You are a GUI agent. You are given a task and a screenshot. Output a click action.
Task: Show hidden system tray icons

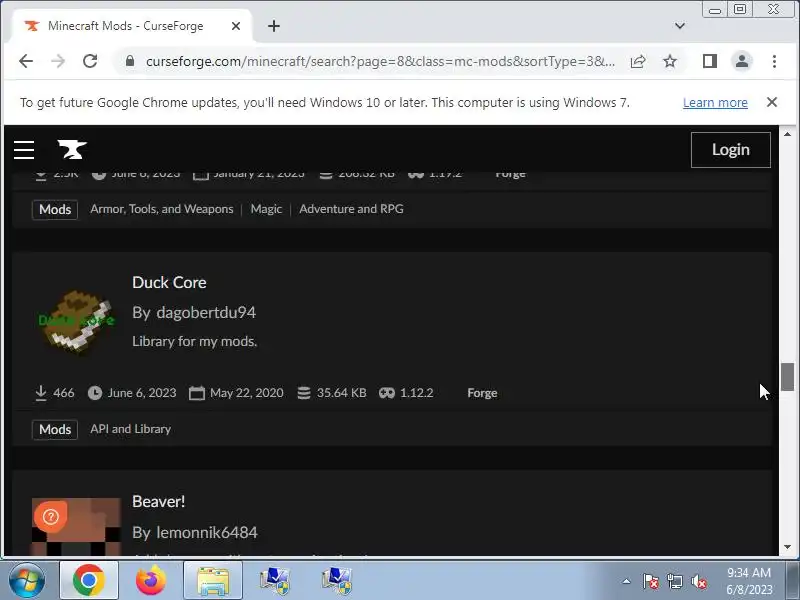627,581
